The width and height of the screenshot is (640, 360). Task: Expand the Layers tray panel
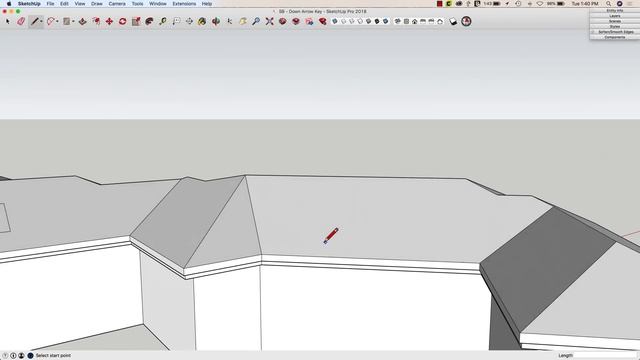pyautogui.click(x=615, y=16)
